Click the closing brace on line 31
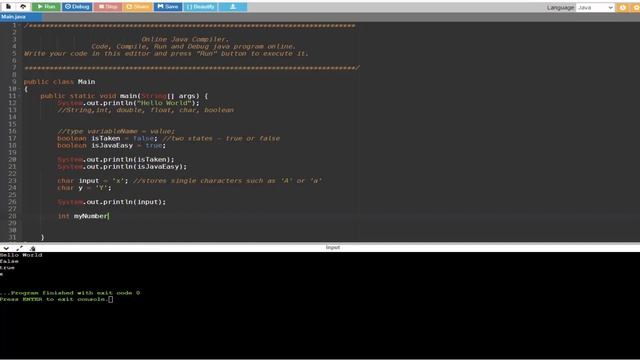Screen dimensions: 640x360 [42, 237]
